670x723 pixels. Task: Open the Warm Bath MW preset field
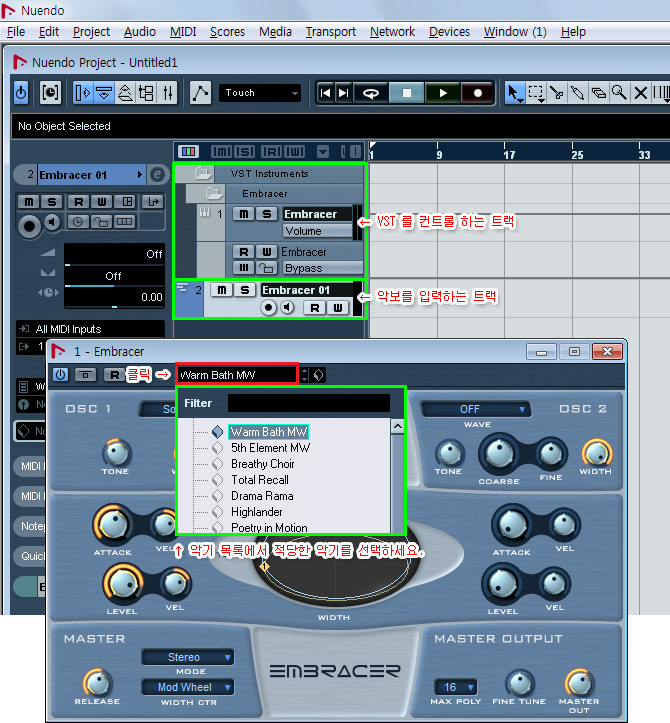(237, 374)
